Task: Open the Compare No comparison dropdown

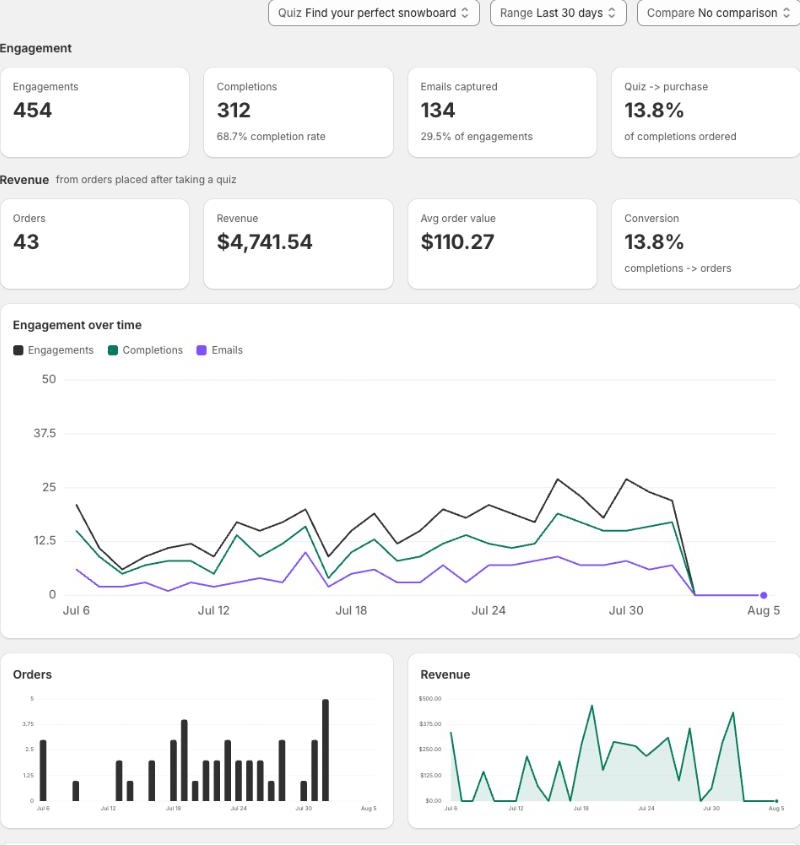Action: pos(719,13)
